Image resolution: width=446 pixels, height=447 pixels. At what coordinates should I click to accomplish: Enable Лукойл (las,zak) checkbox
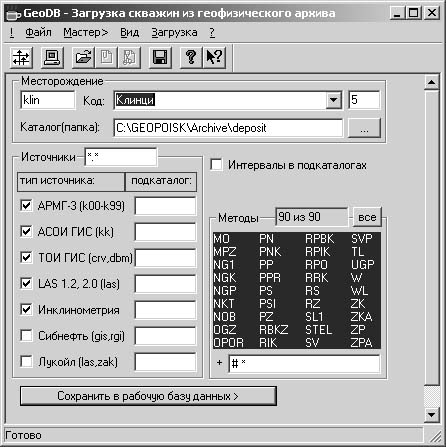point(26,361)
